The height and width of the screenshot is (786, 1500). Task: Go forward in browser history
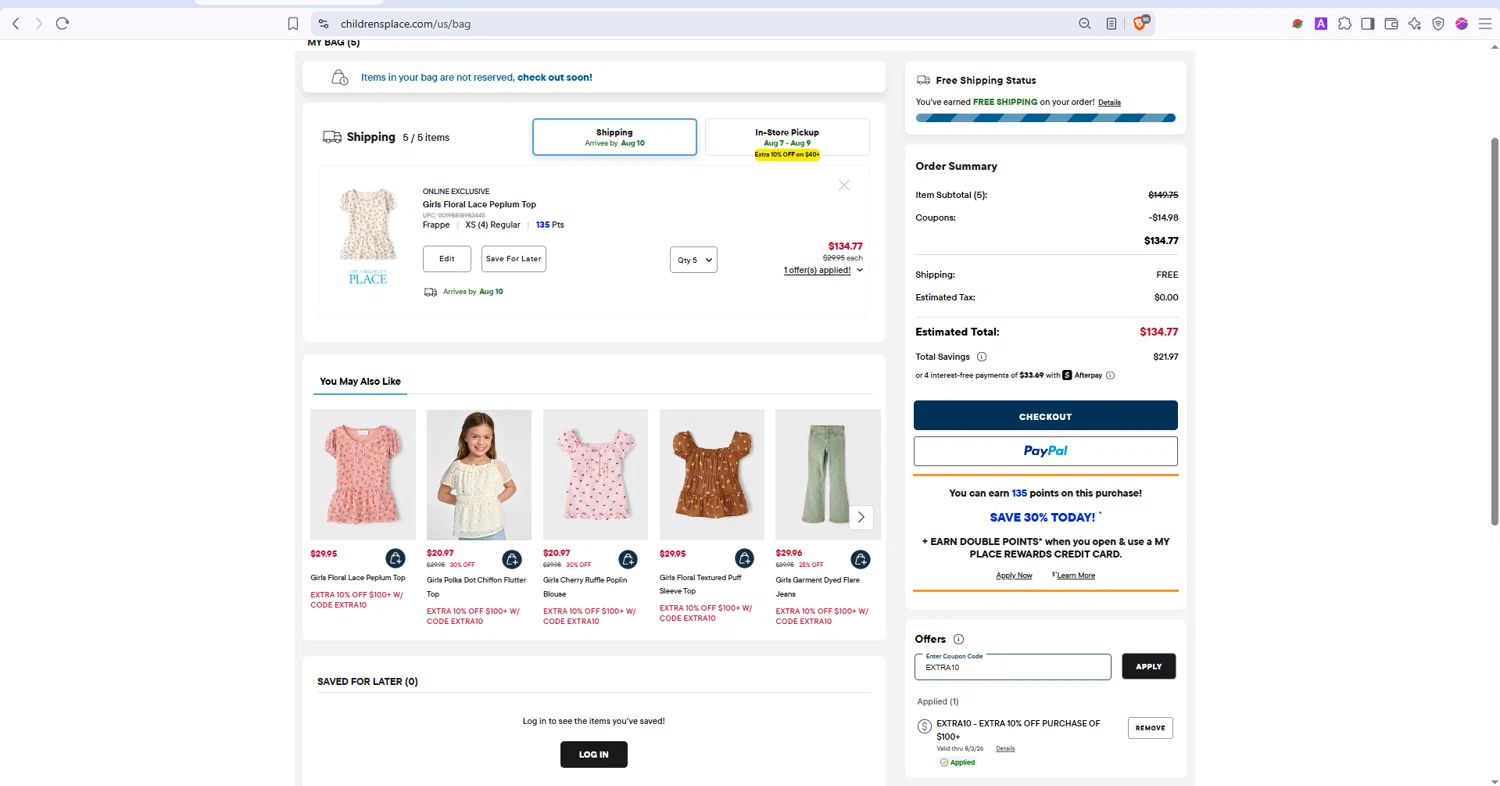click(x=39, y=23)
